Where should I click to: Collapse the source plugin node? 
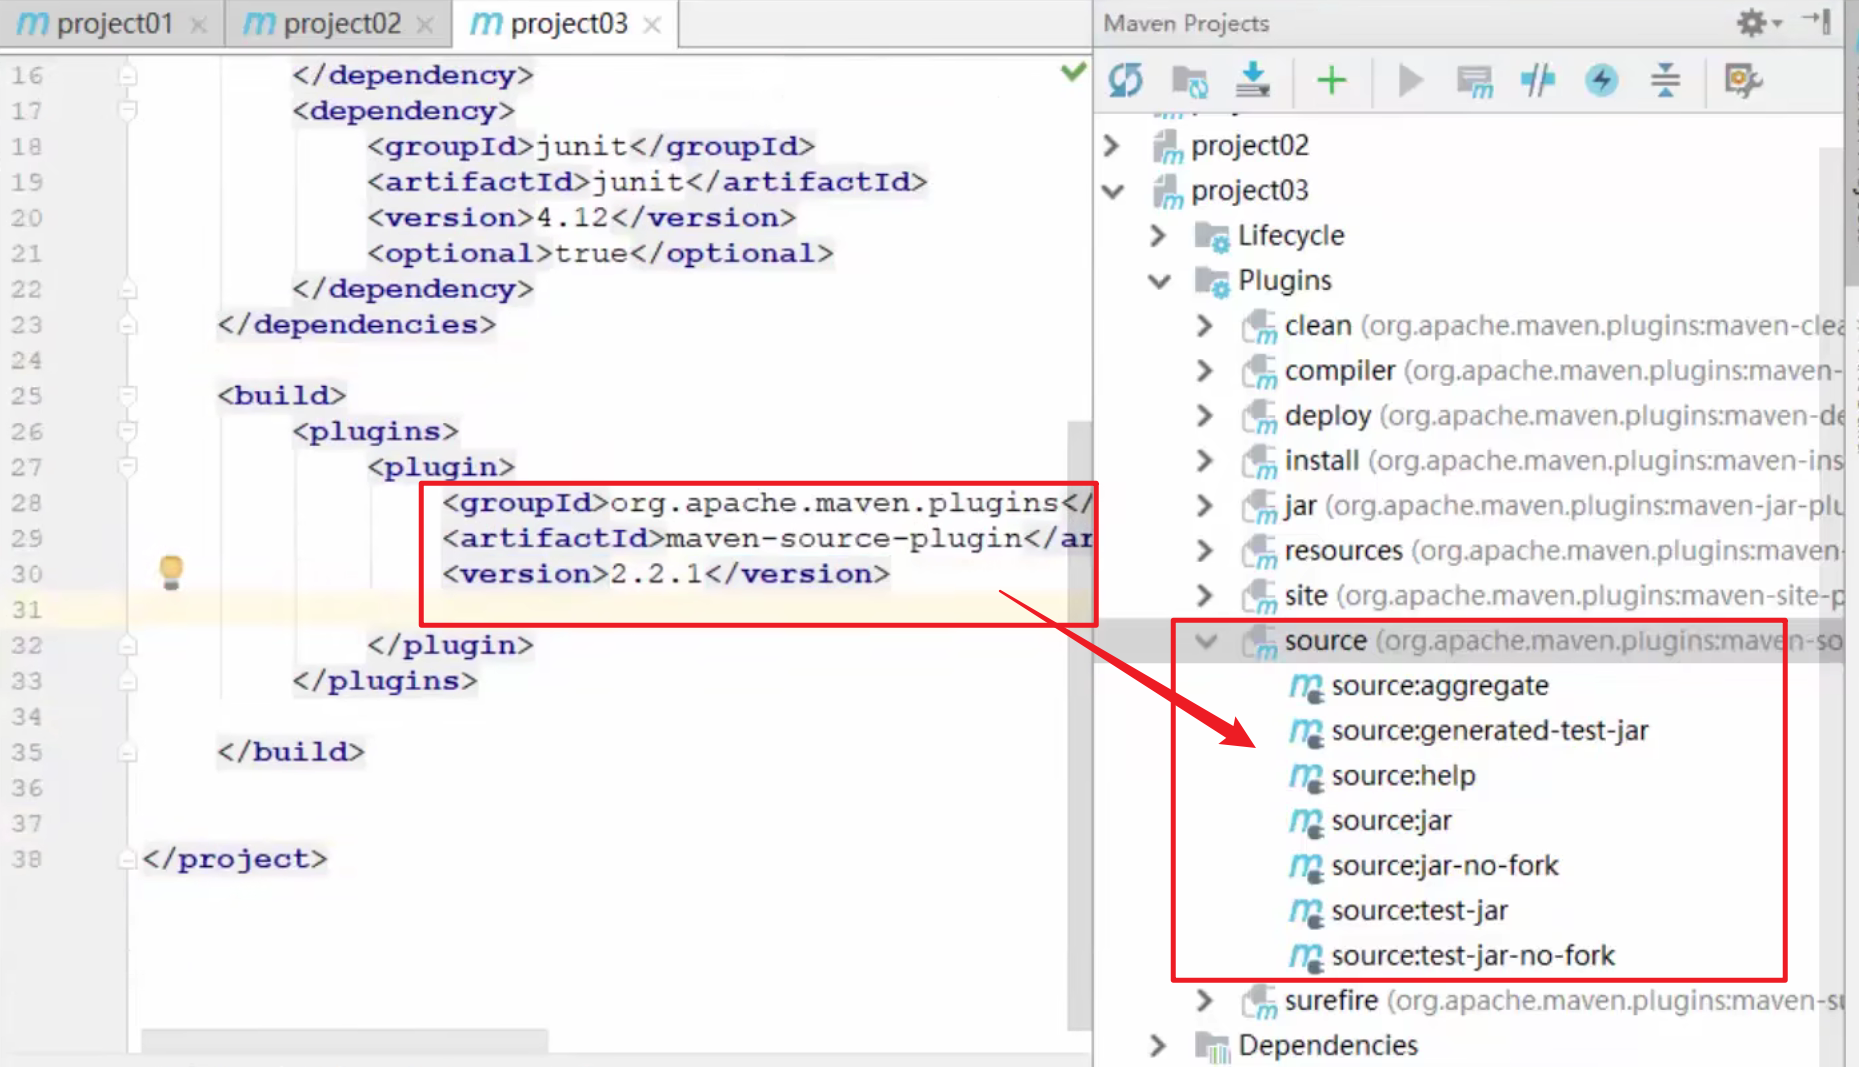[x=1206, y=641]
